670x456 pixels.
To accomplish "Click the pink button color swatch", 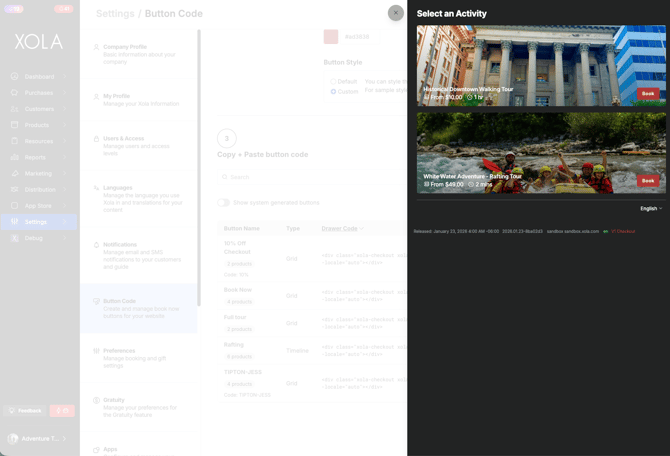I will 331,37.
